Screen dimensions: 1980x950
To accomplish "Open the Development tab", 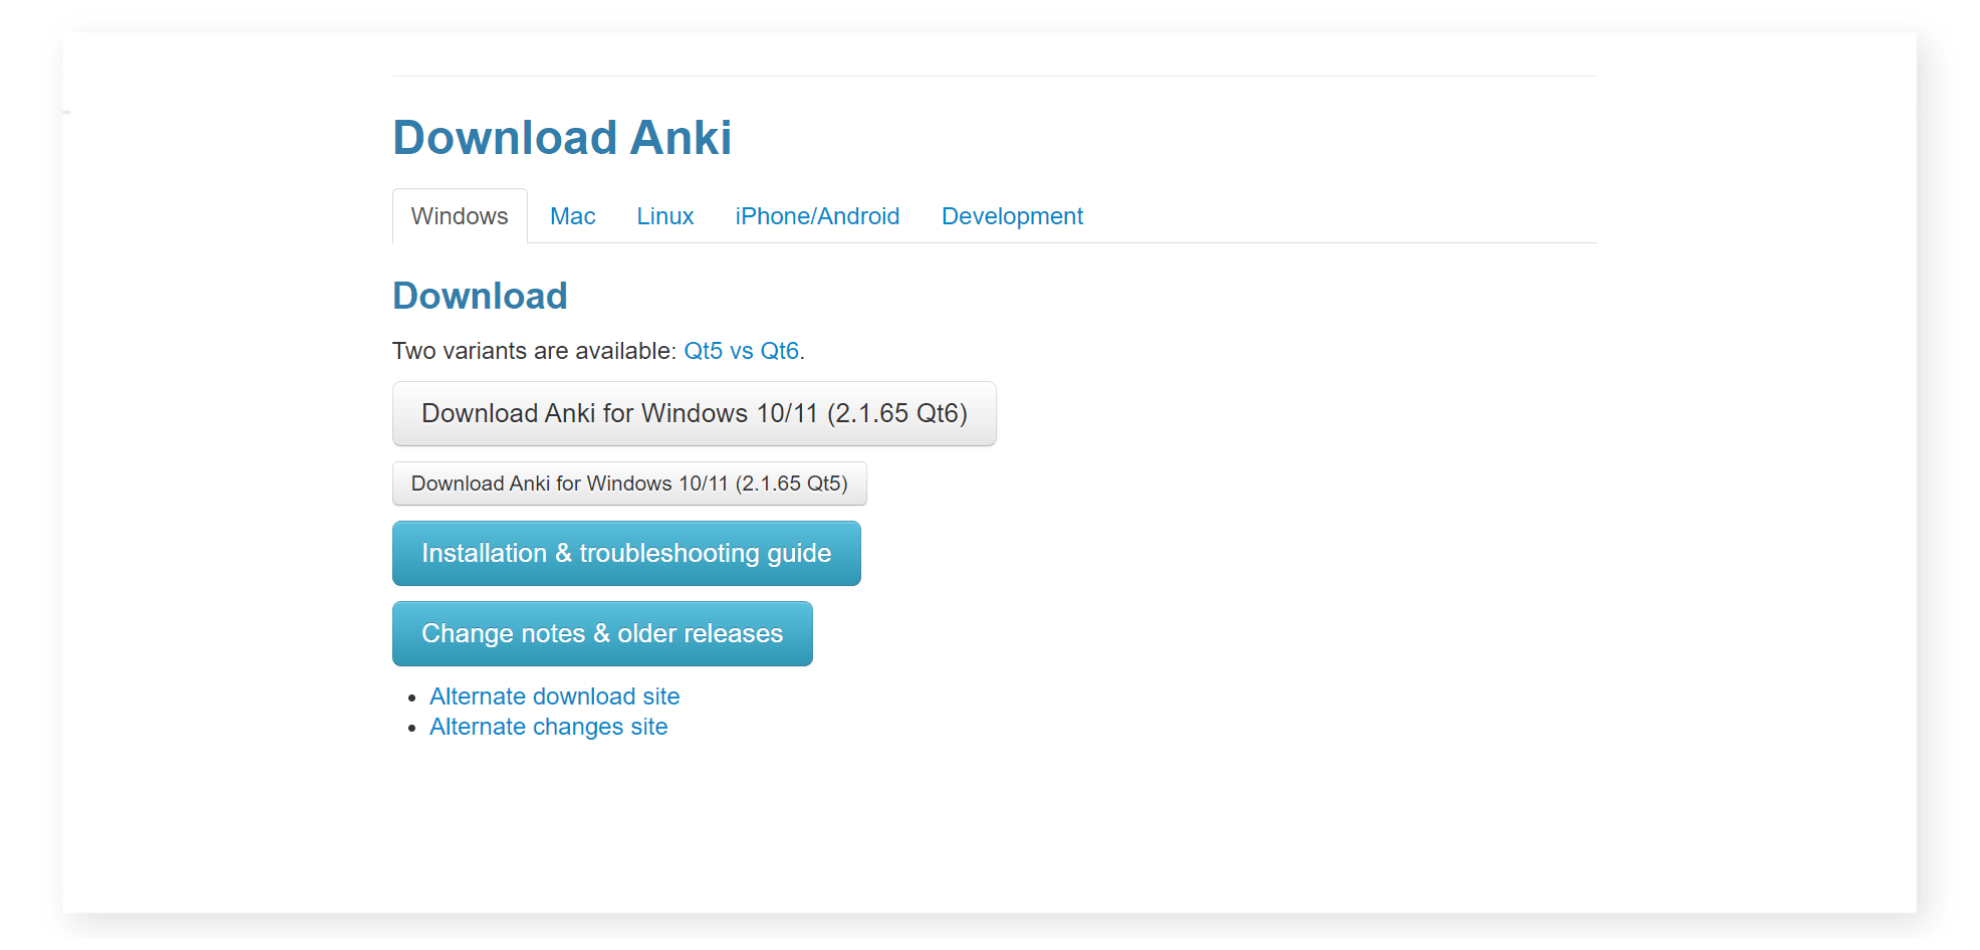I will coord(1012,216).
